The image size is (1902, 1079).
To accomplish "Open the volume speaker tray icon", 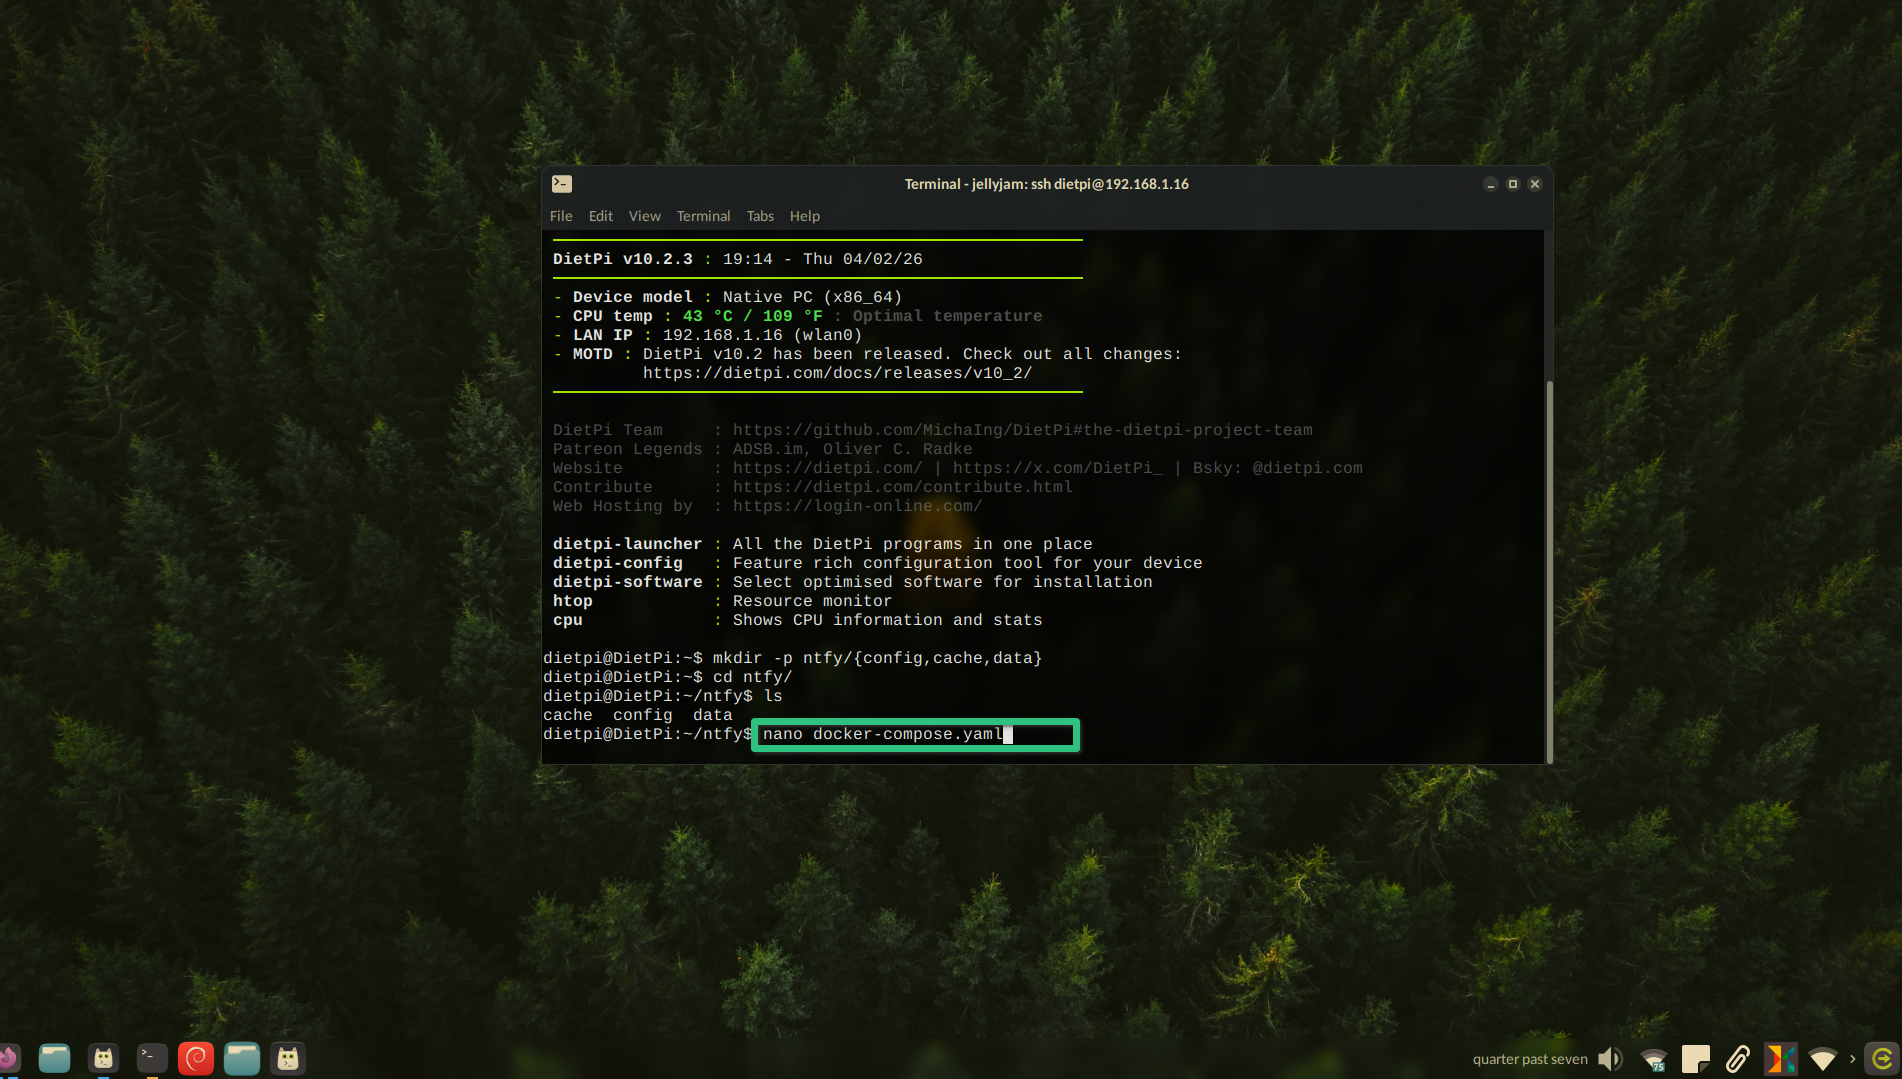I will pyautogui.click(x=1610, y=1059).
